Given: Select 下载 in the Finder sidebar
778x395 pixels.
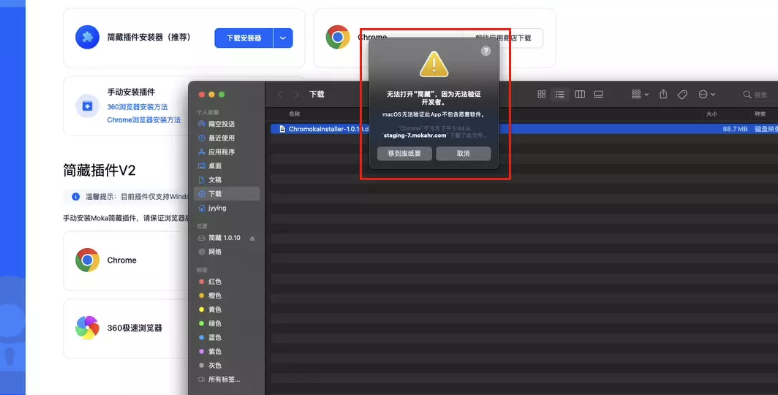Looking at the screenshot, I should pos(228,194).
